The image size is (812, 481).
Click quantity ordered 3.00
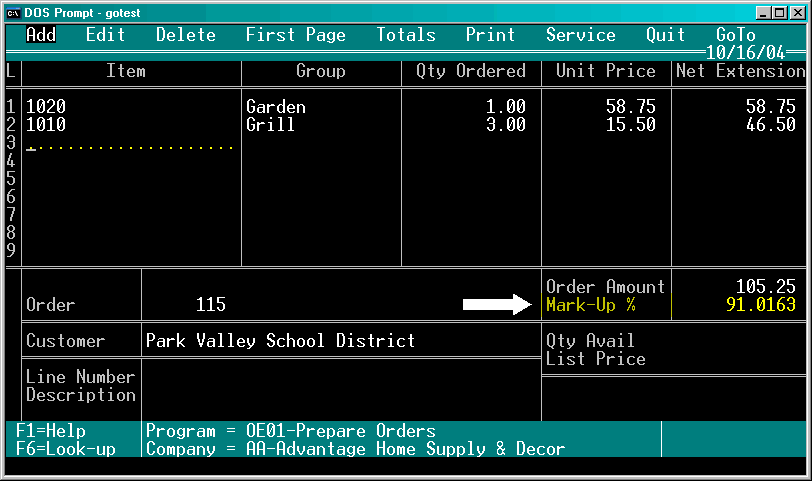click(505, 124)
